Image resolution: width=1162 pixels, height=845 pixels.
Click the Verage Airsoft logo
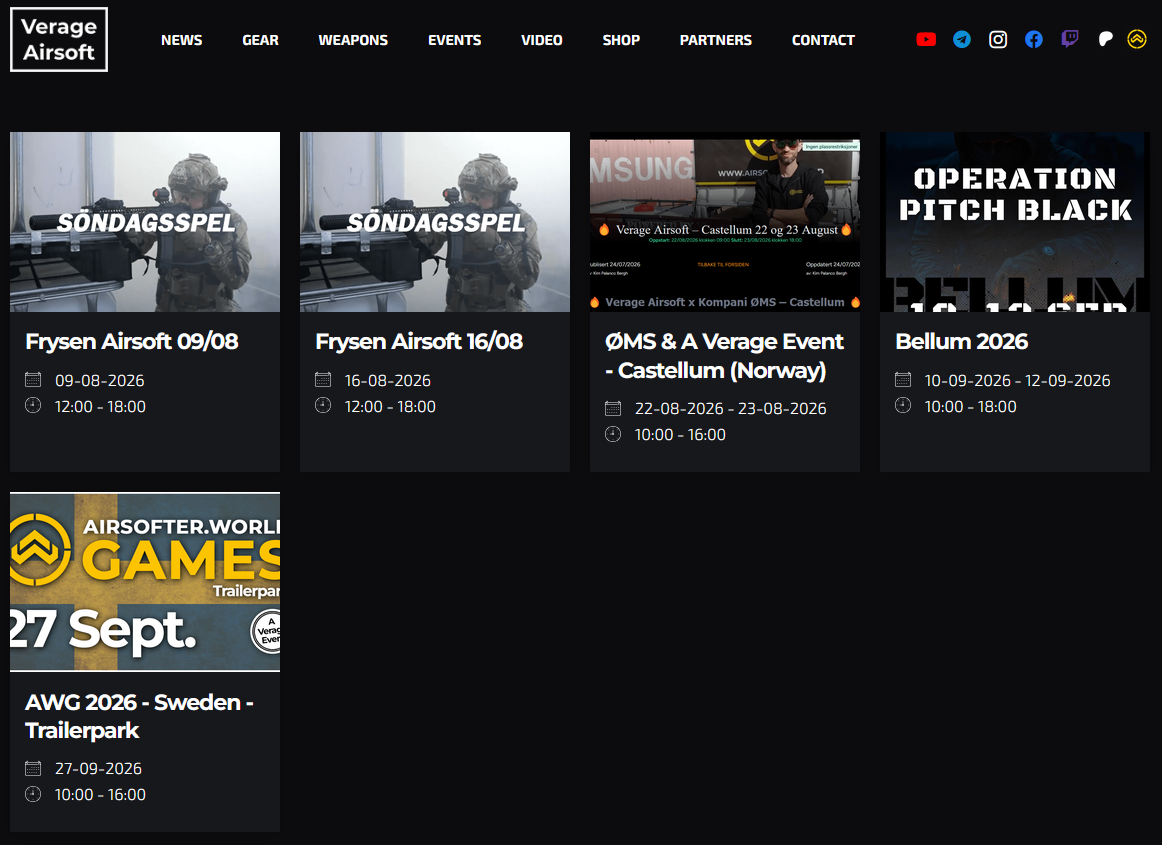[x=59, y=39]
